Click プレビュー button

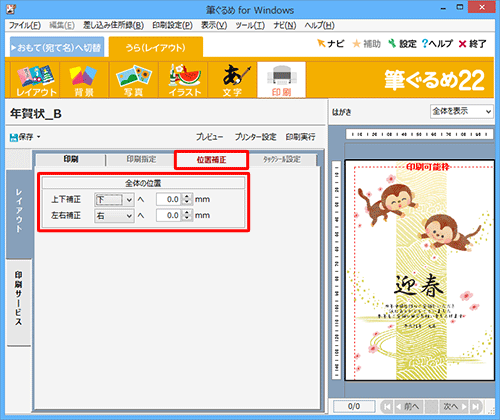[209, 137]
